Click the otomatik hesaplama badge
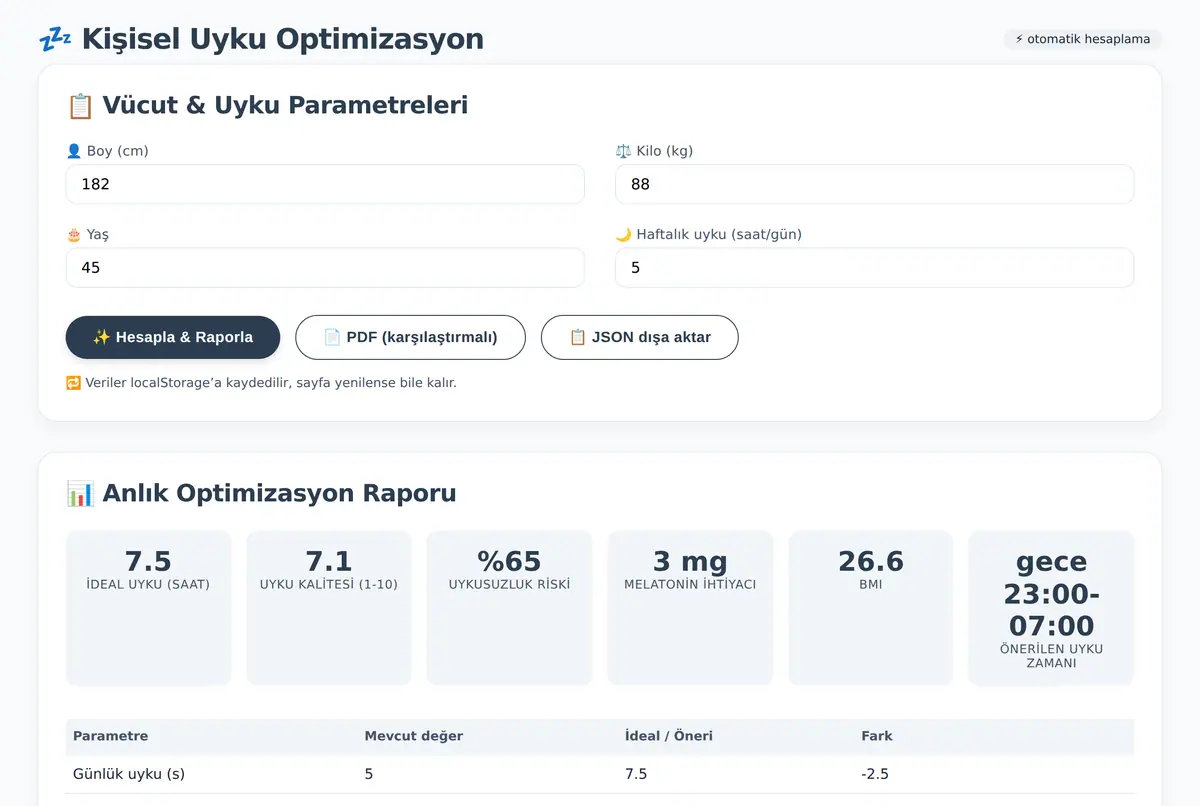 (x=1083, y=39)
